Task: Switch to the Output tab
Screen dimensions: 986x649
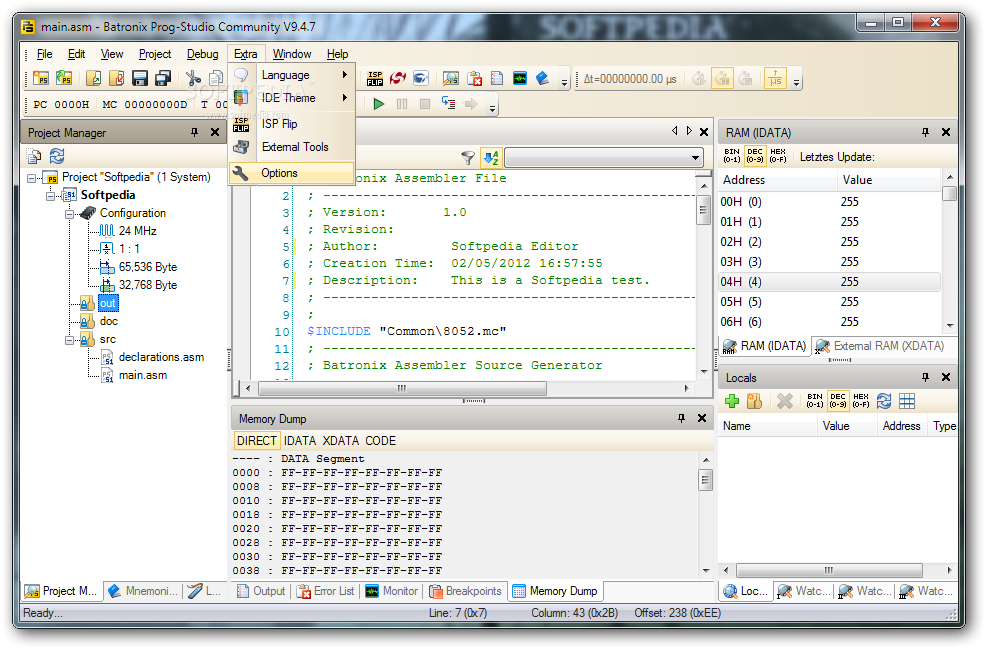Action: click(x=262, y=591)
